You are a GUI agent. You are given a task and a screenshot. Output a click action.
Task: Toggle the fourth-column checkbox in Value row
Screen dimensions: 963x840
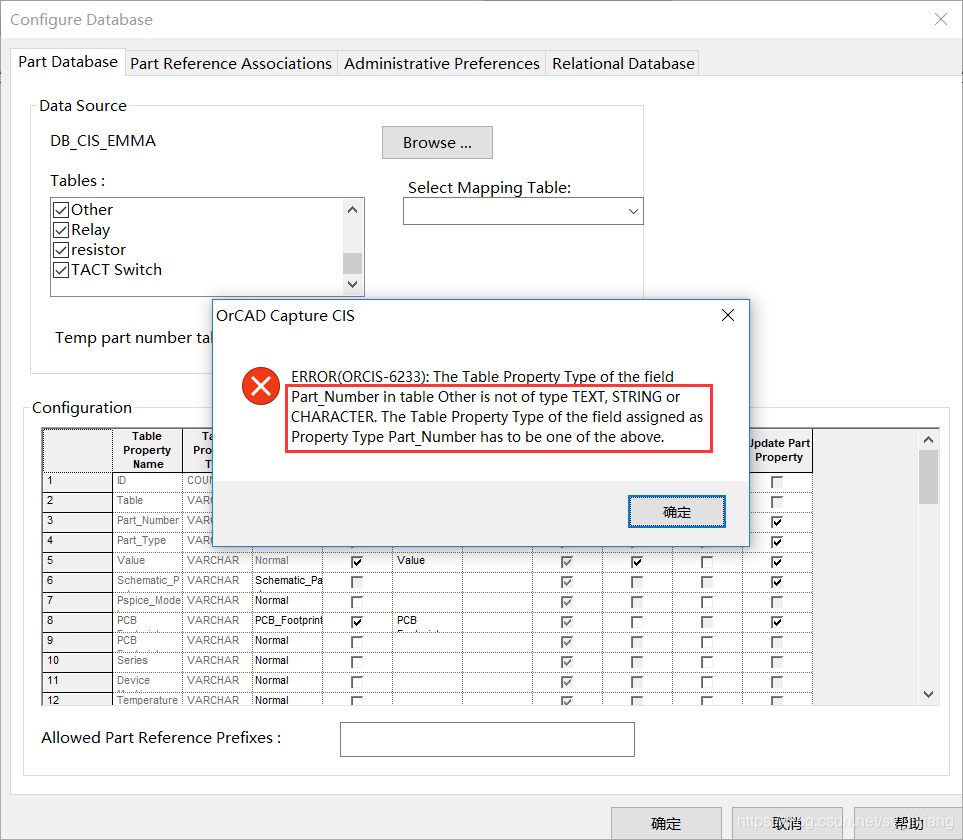[x=357, y=562]
